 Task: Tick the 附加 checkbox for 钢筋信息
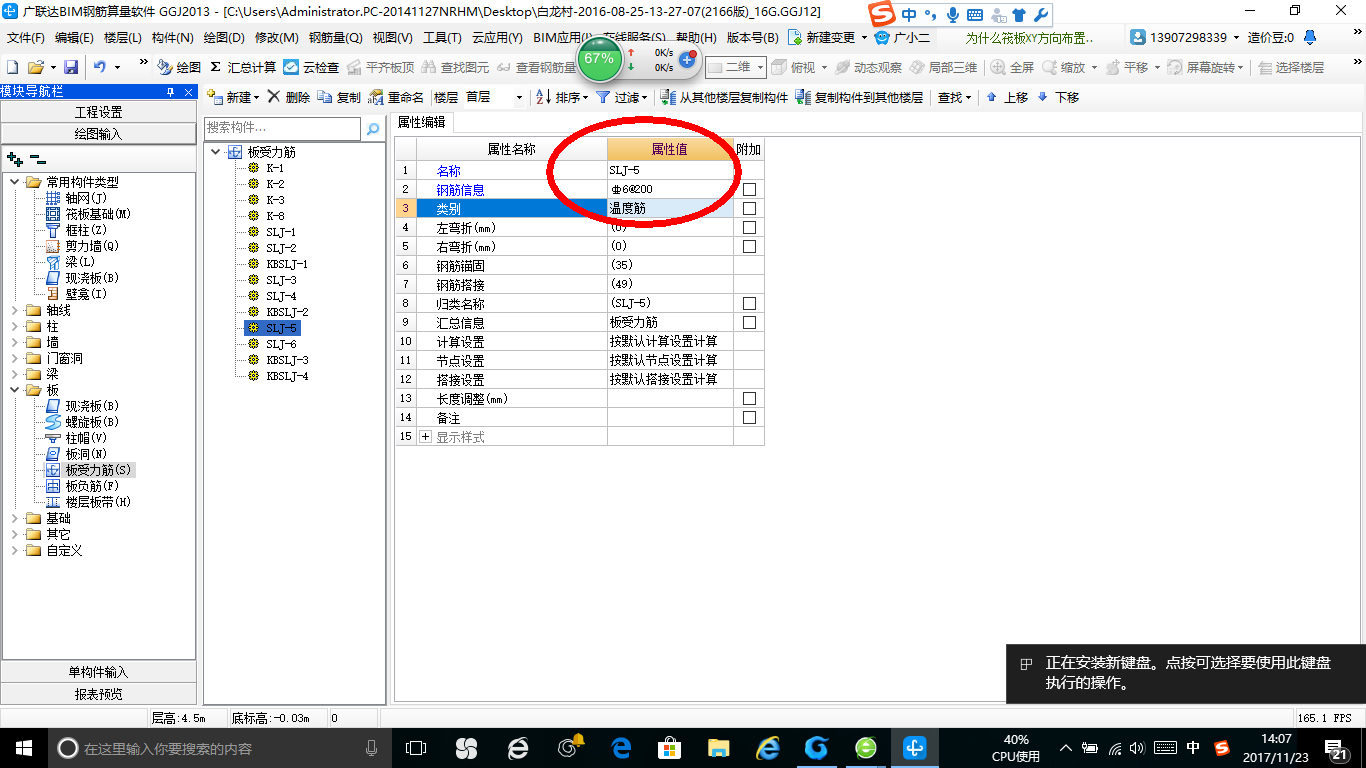click(x=749, y=189)
